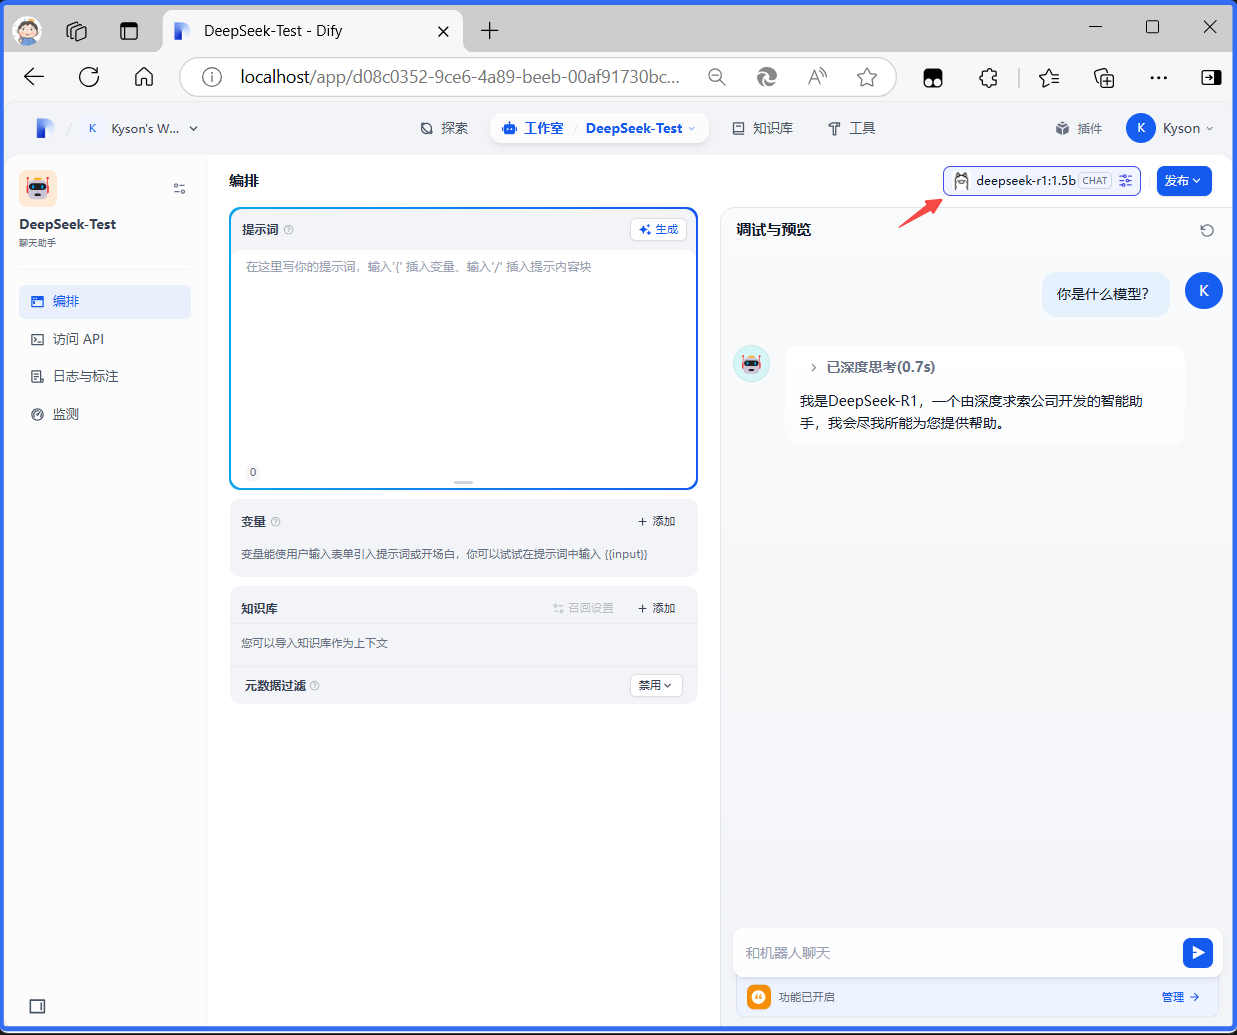Click the 功能已开启 orange feature icon
This screenshot has height=1035, width=1237.
click(x=759, y=997)
